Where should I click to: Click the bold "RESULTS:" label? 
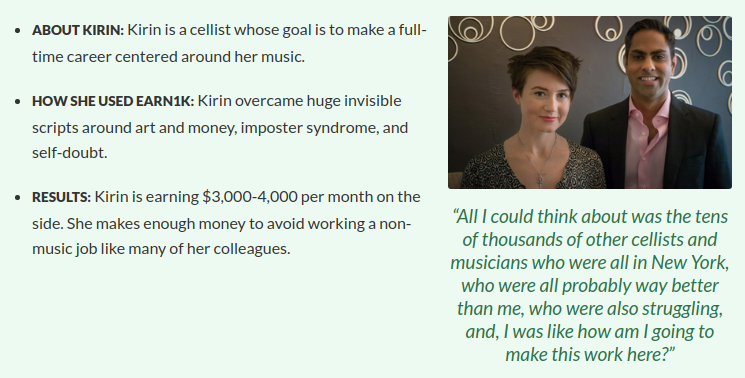tap(61, 197)
